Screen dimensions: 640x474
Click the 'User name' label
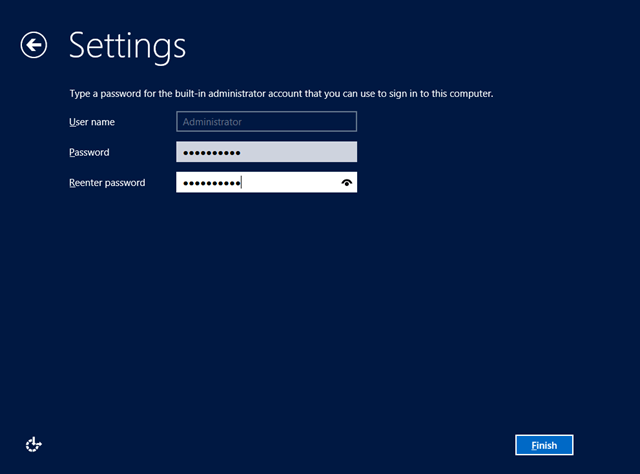pos(92,122)
